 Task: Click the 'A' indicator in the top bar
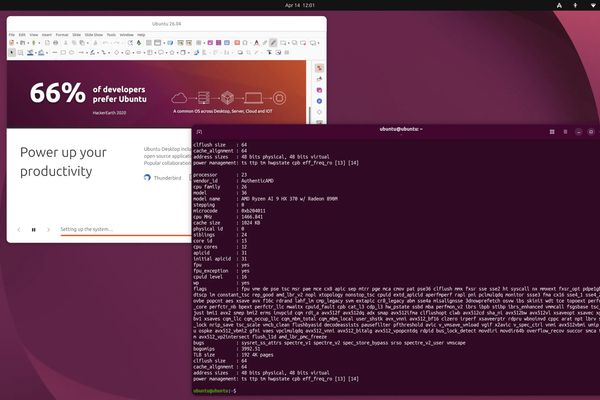click(559, 5)
